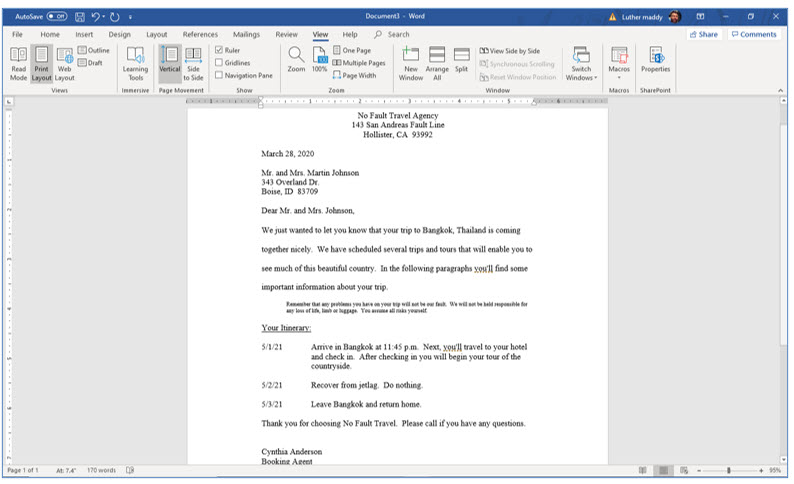This screenshot has width=794, height=484.
Task: Open the Zoom dialog magnifier
Action: tap(296, 60)
